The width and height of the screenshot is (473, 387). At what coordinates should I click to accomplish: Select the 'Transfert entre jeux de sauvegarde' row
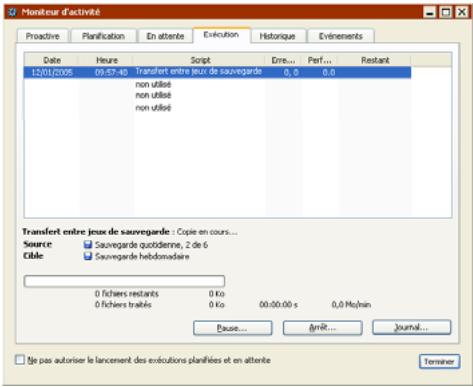click(217, 72)
